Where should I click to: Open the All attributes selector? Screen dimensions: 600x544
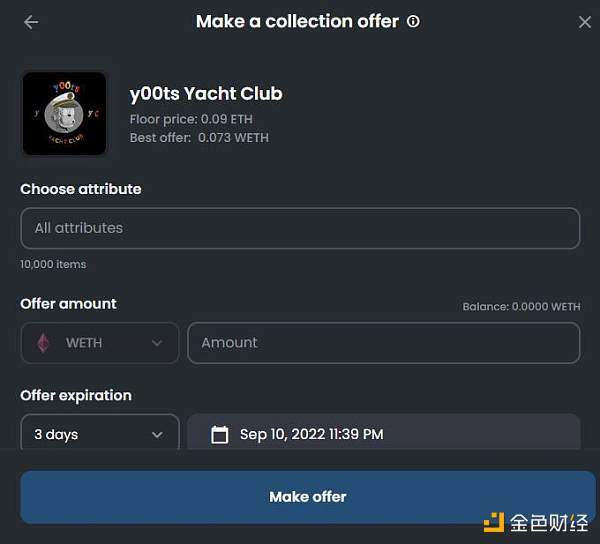click(x=300, y=228)
